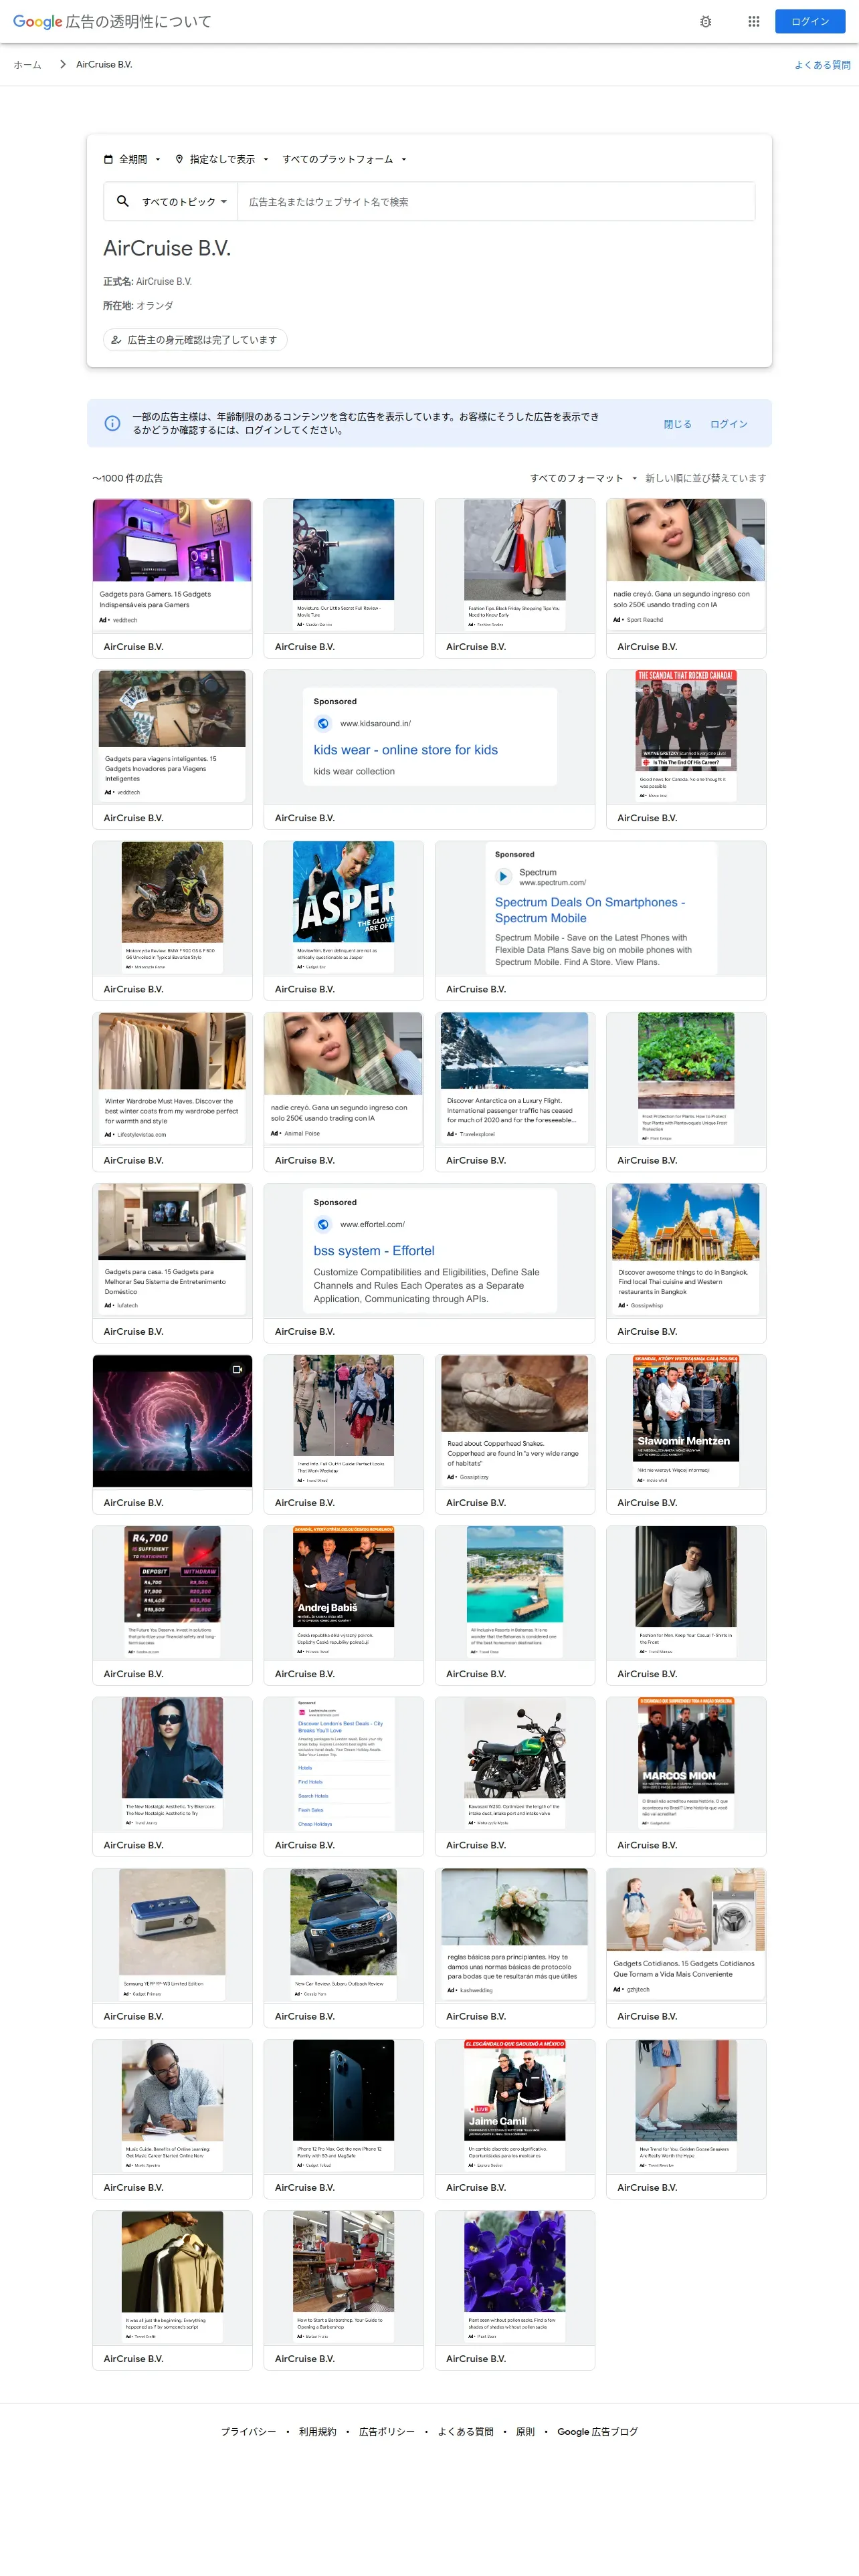Open the R4,700 deposit table ad card
The image size is (859, 2576).
(x=172, y=1605)
